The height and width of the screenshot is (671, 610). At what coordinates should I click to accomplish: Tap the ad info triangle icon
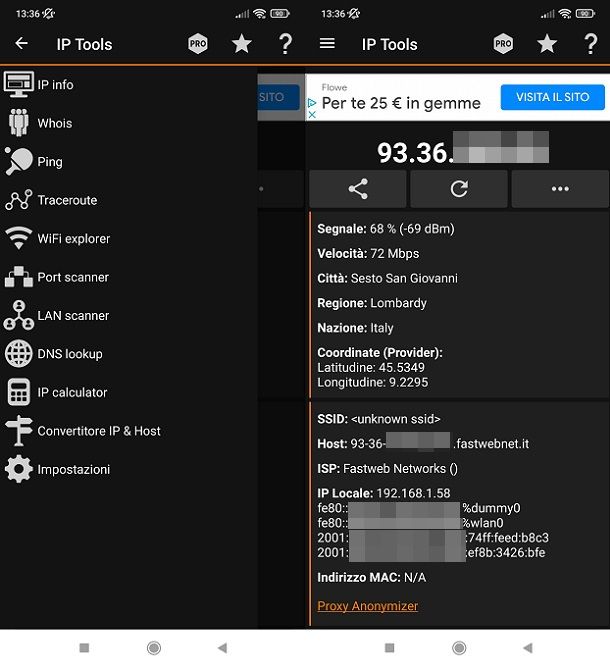click(x=312, y=103)
